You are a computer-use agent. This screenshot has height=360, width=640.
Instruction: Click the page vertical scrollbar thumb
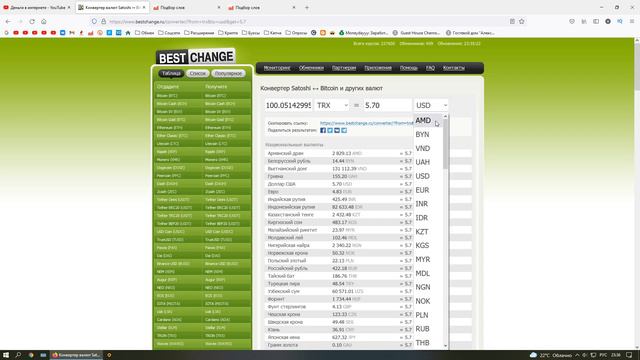point(637,67)
